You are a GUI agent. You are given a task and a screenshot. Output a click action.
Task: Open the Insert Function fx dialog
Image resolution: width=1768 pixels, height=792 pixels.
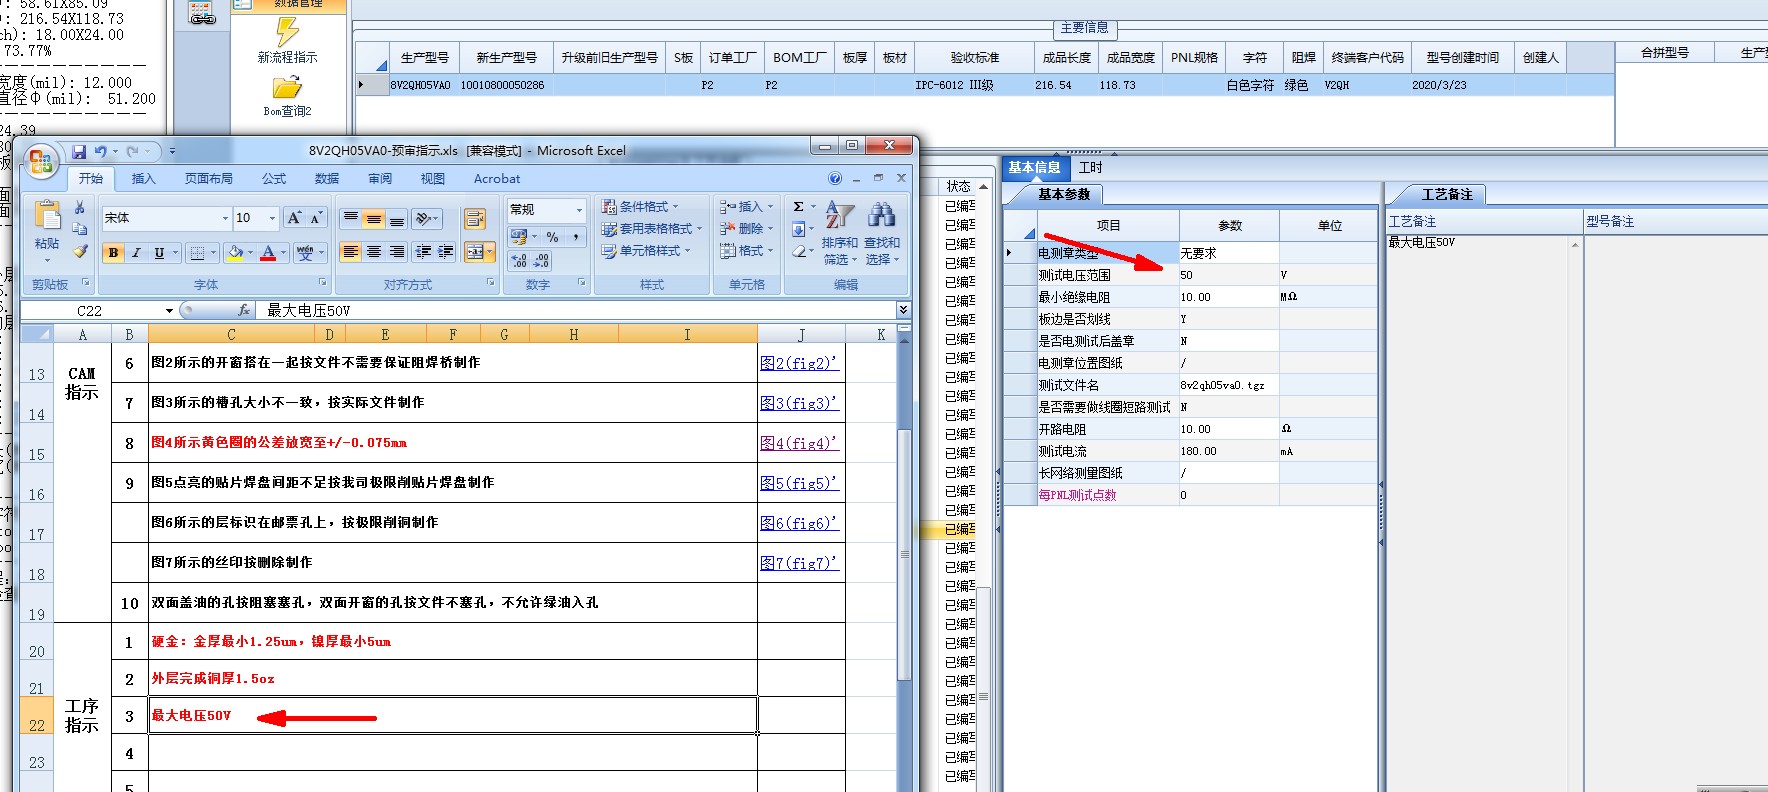pyautogui.click(x=244, y=311)
